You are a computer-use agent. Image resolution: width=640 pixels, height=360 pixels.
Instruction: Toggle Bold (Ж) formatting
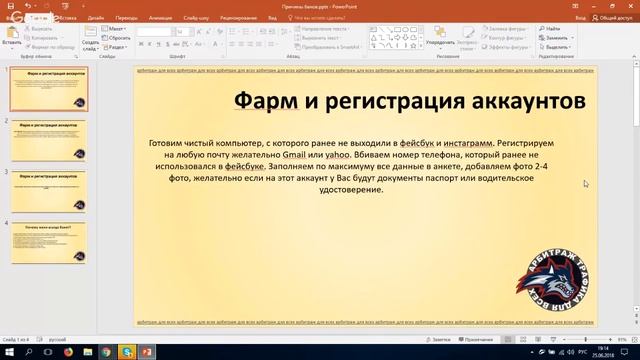pyautogui.click(x=141, y=44)
